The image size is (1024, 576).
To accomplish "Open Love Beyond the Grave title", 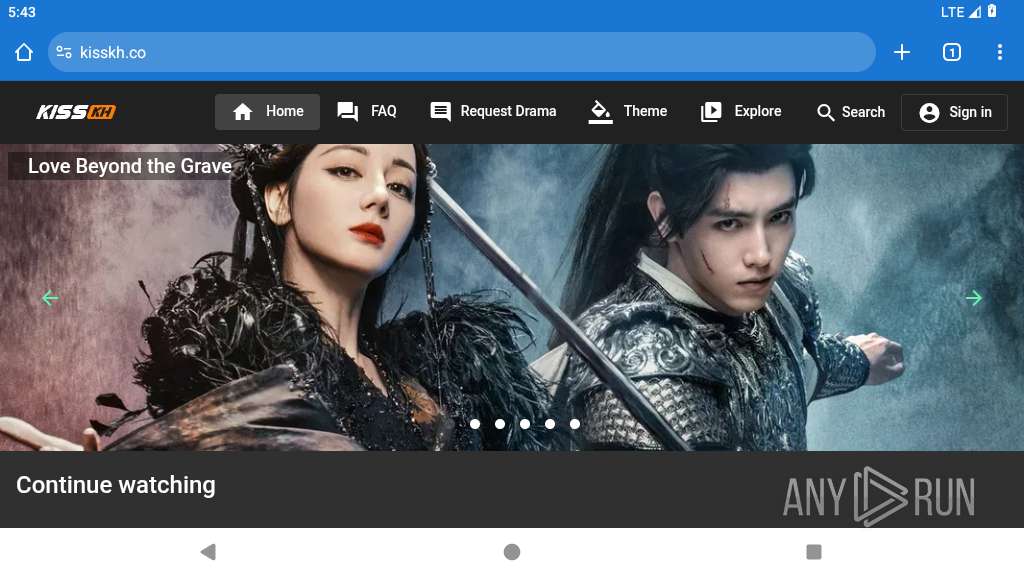I will tap(129, 166).
